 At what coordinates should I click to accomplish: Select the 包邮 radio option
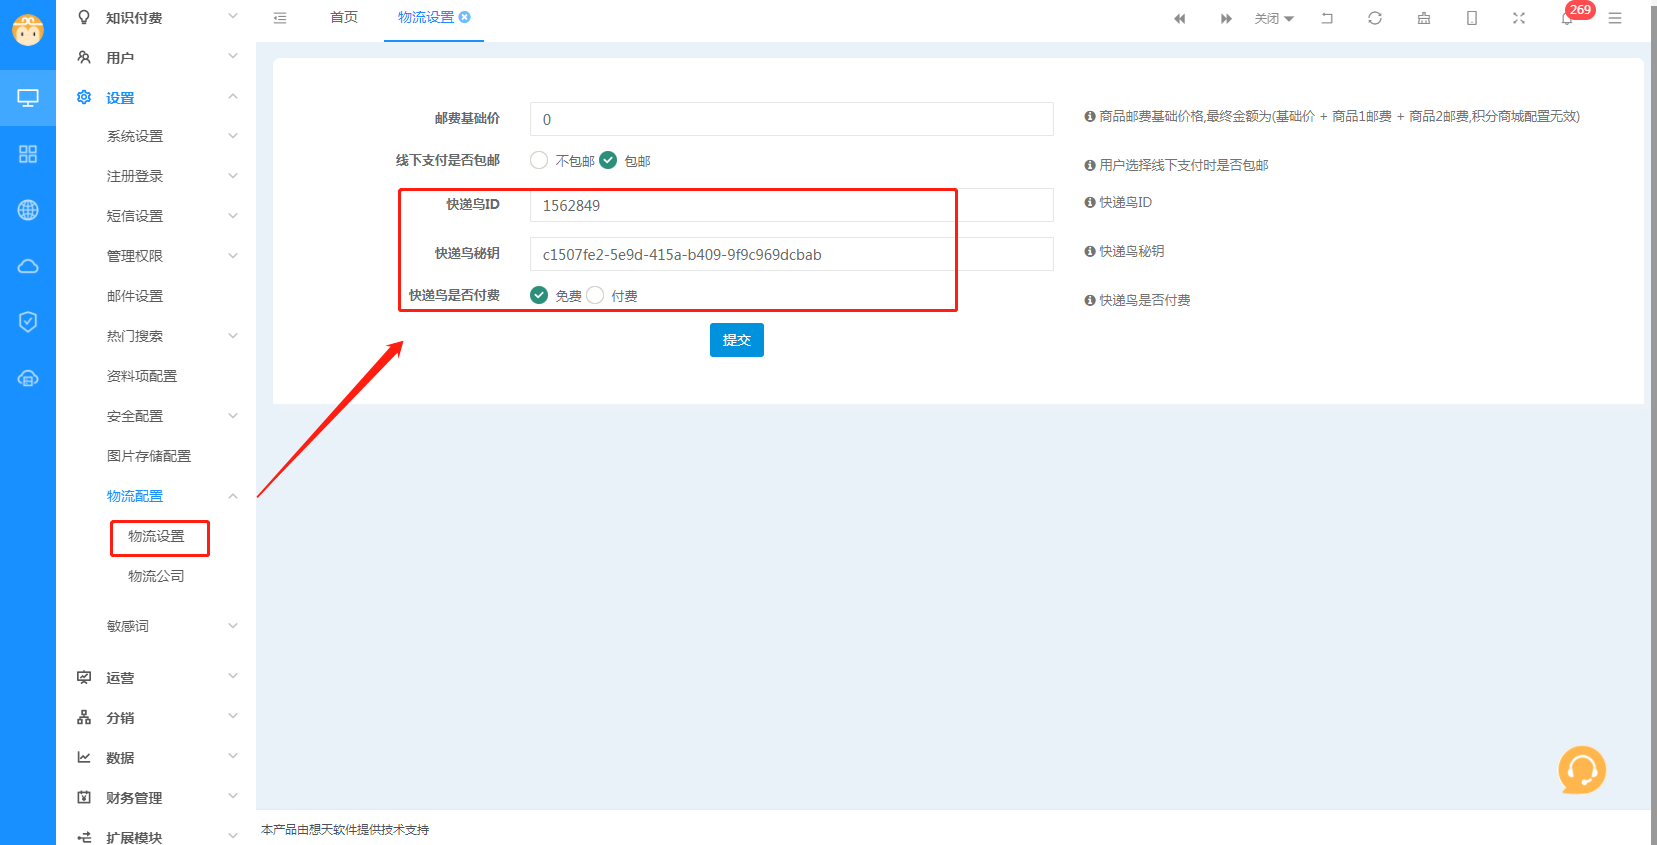[608, 160]
